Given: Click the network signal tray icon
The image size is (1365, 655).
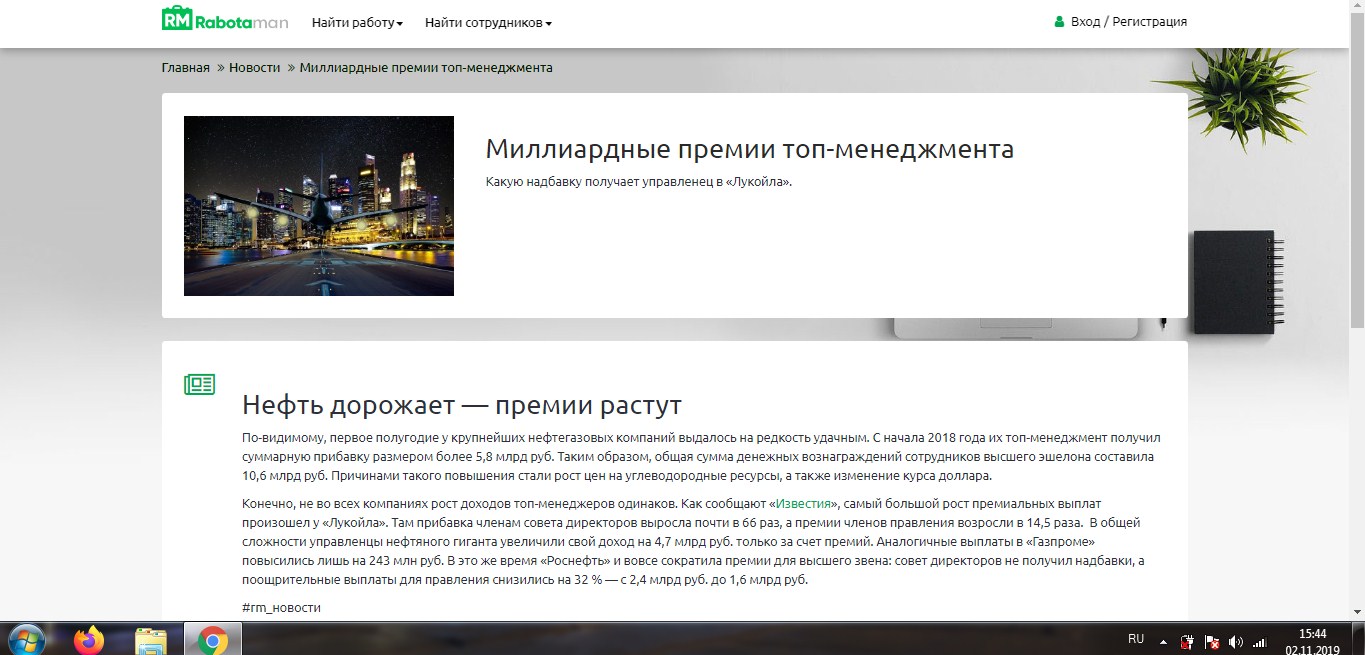Looking at the screenshot, I should pos(1260,641).
